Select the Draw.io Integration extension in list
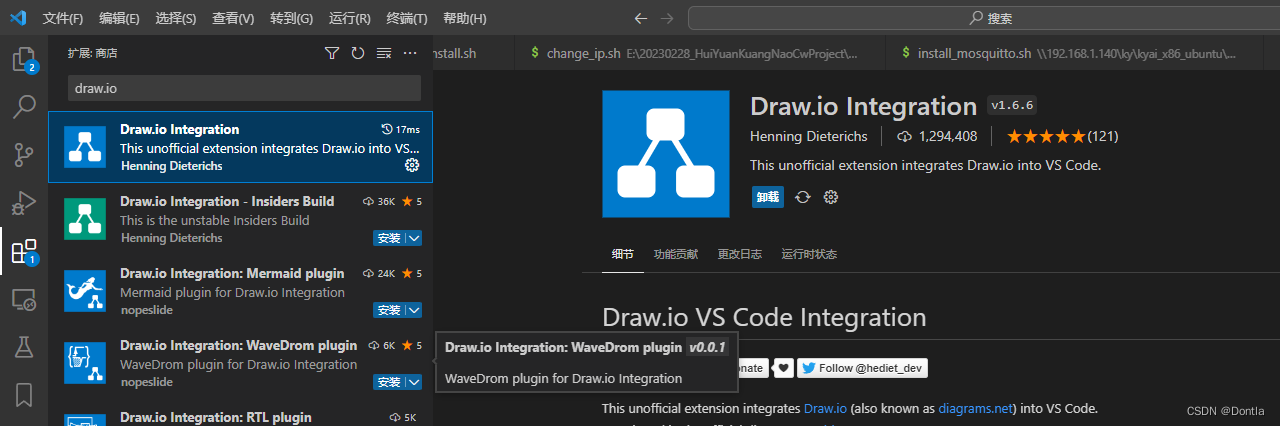Viewport: 1280px width, 426px height. coord(240,147)
